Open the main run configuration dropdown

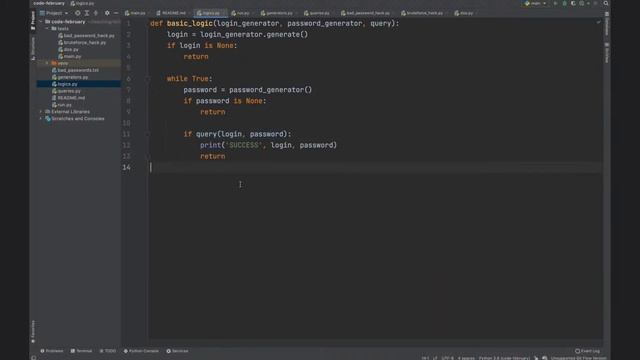[x=535, y=3]
